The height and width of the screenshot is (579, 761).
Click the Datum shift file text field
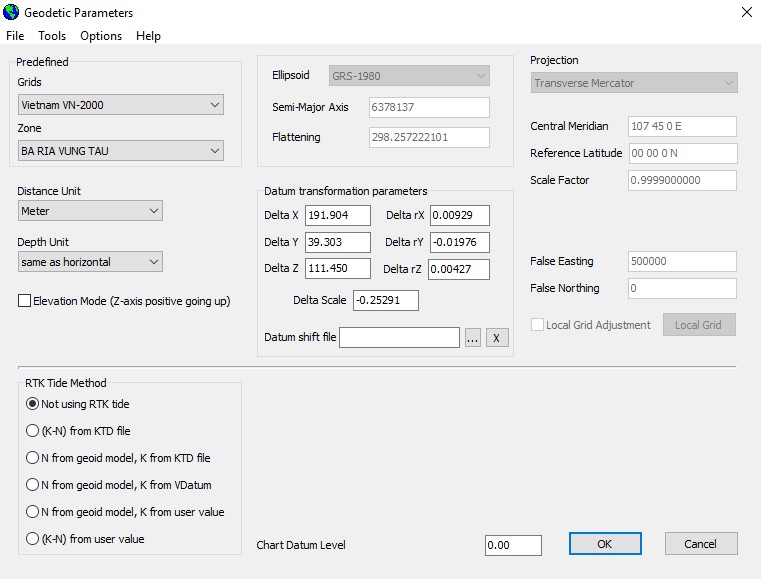[x=399, y=337]
